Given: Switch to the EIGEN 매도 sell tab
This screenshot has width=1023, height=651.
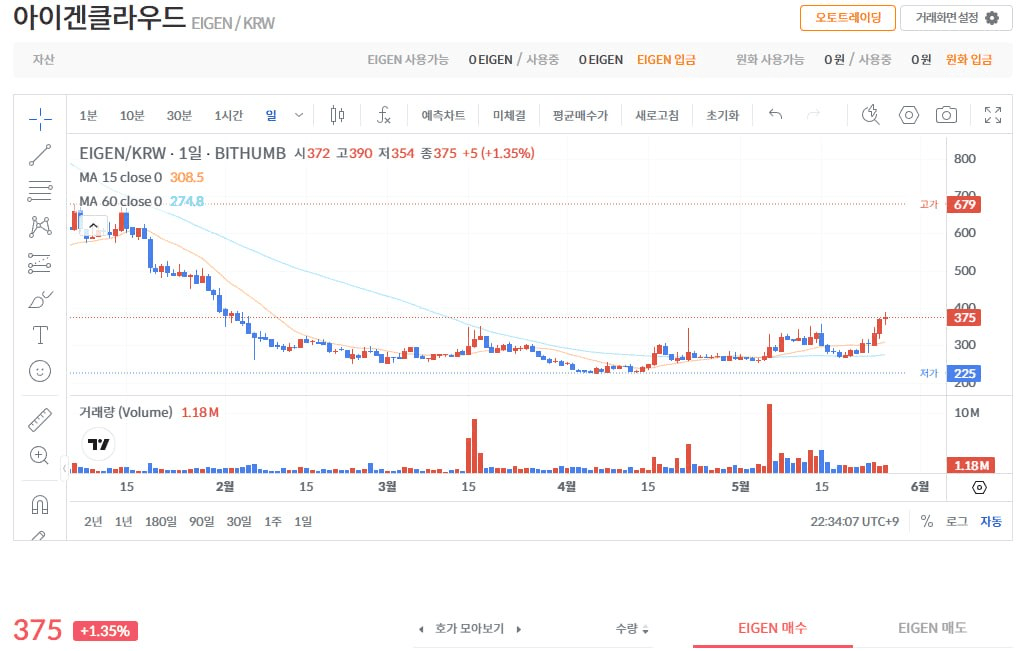Looking at the screenshot, I should click(x=932, y=628).
